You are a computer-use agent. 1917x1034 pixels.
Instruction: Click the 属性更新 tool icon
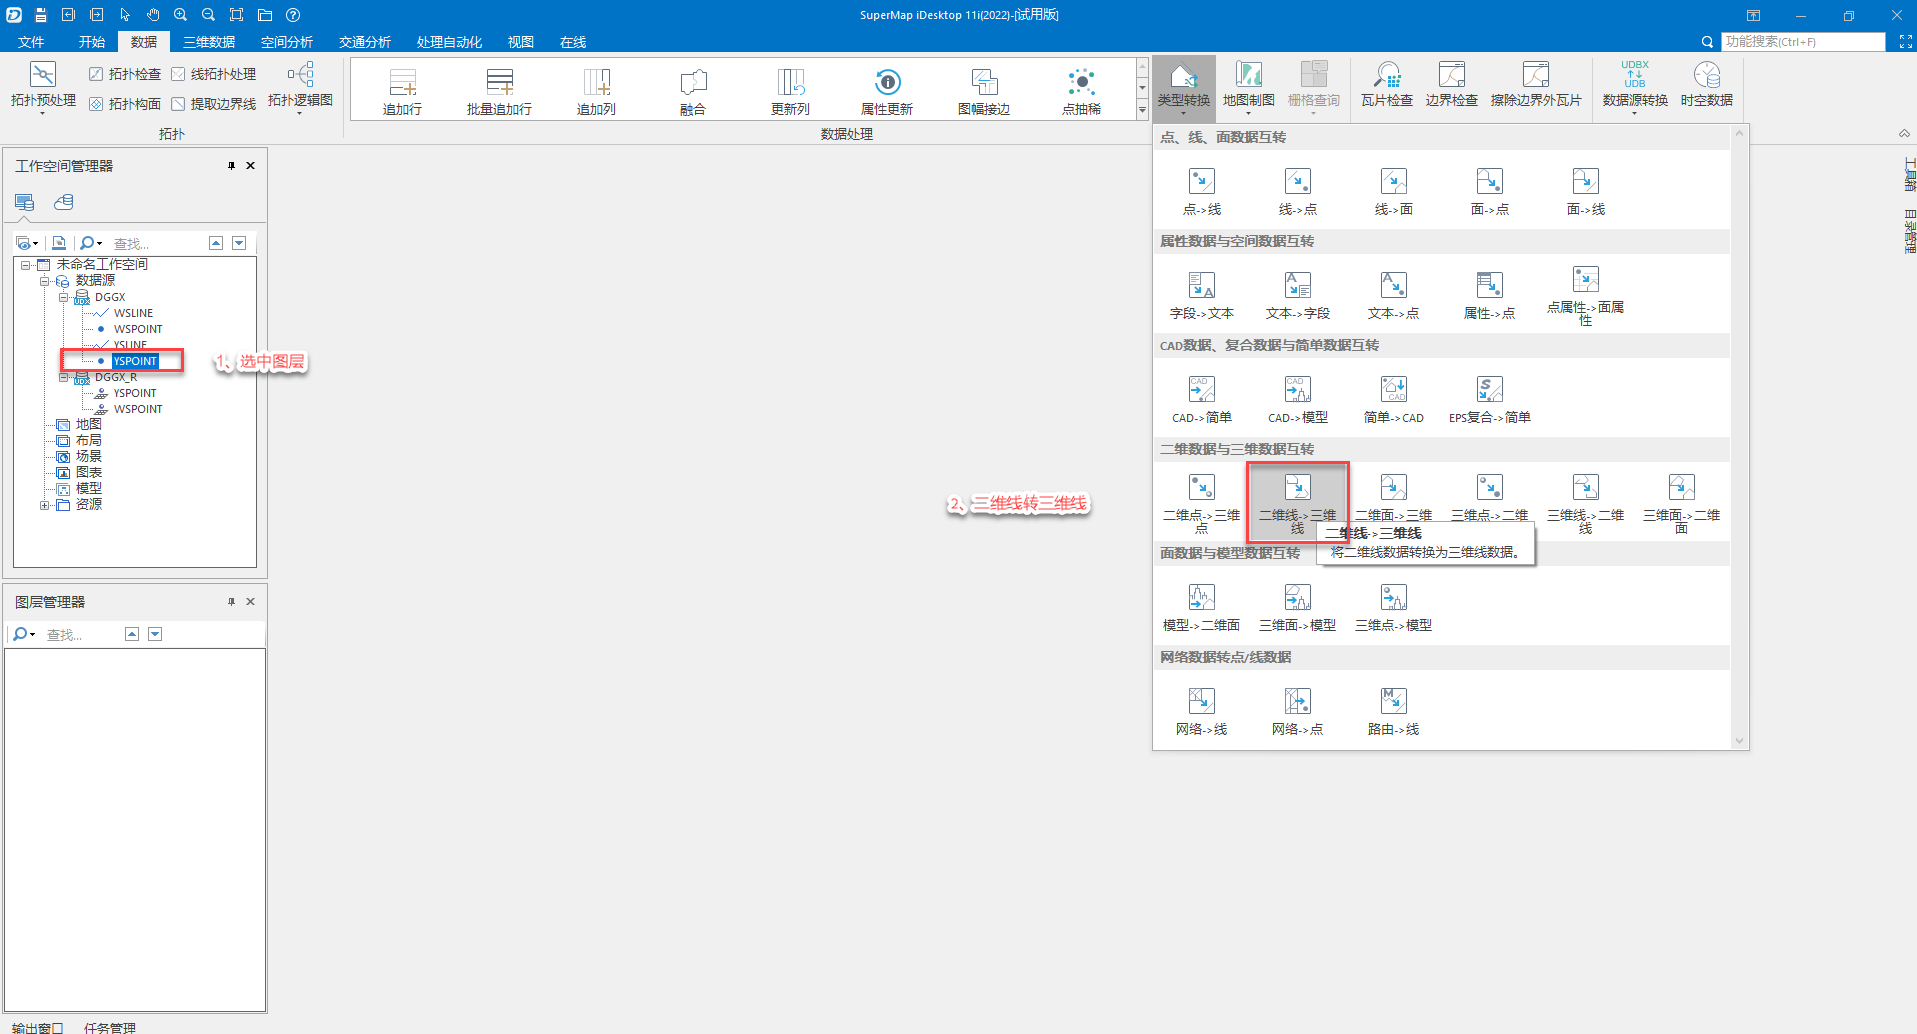point(886,83)
